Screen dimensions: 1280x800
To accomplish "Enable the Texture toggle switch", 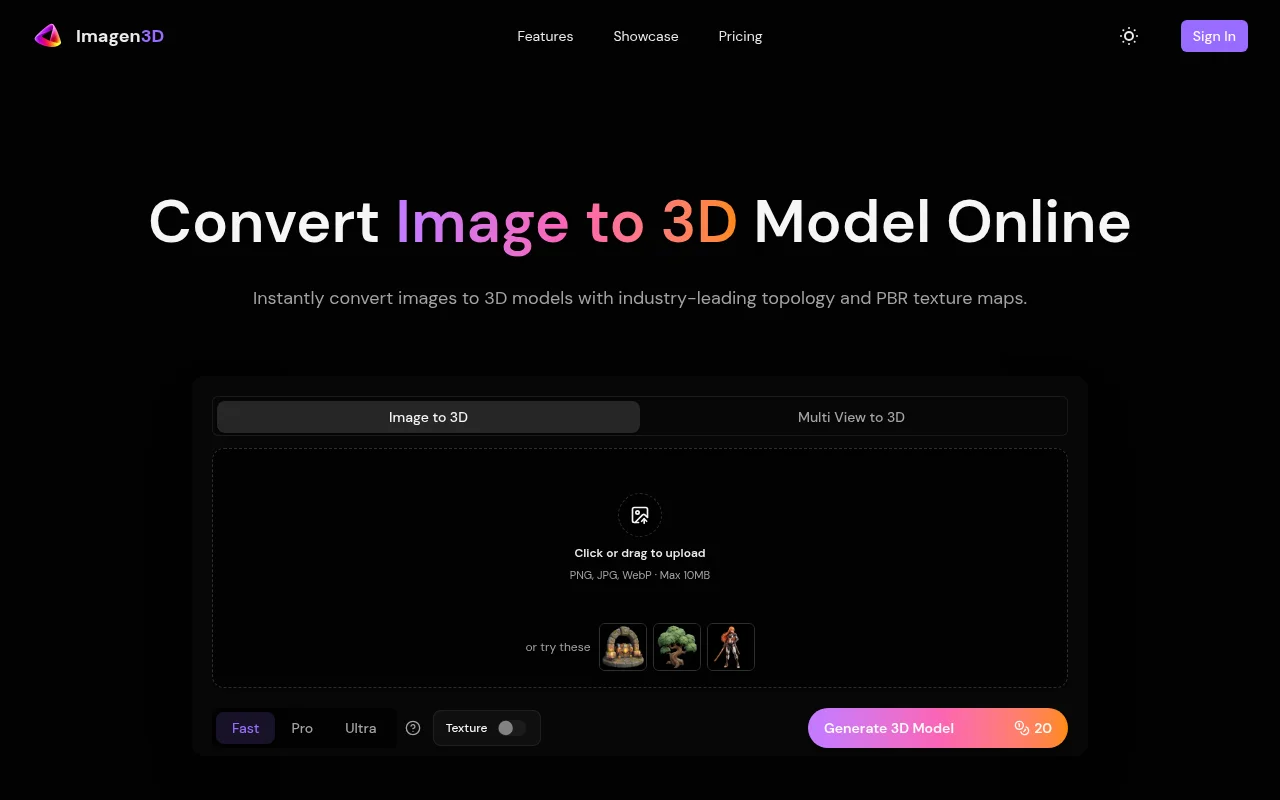I will point(511,728).
